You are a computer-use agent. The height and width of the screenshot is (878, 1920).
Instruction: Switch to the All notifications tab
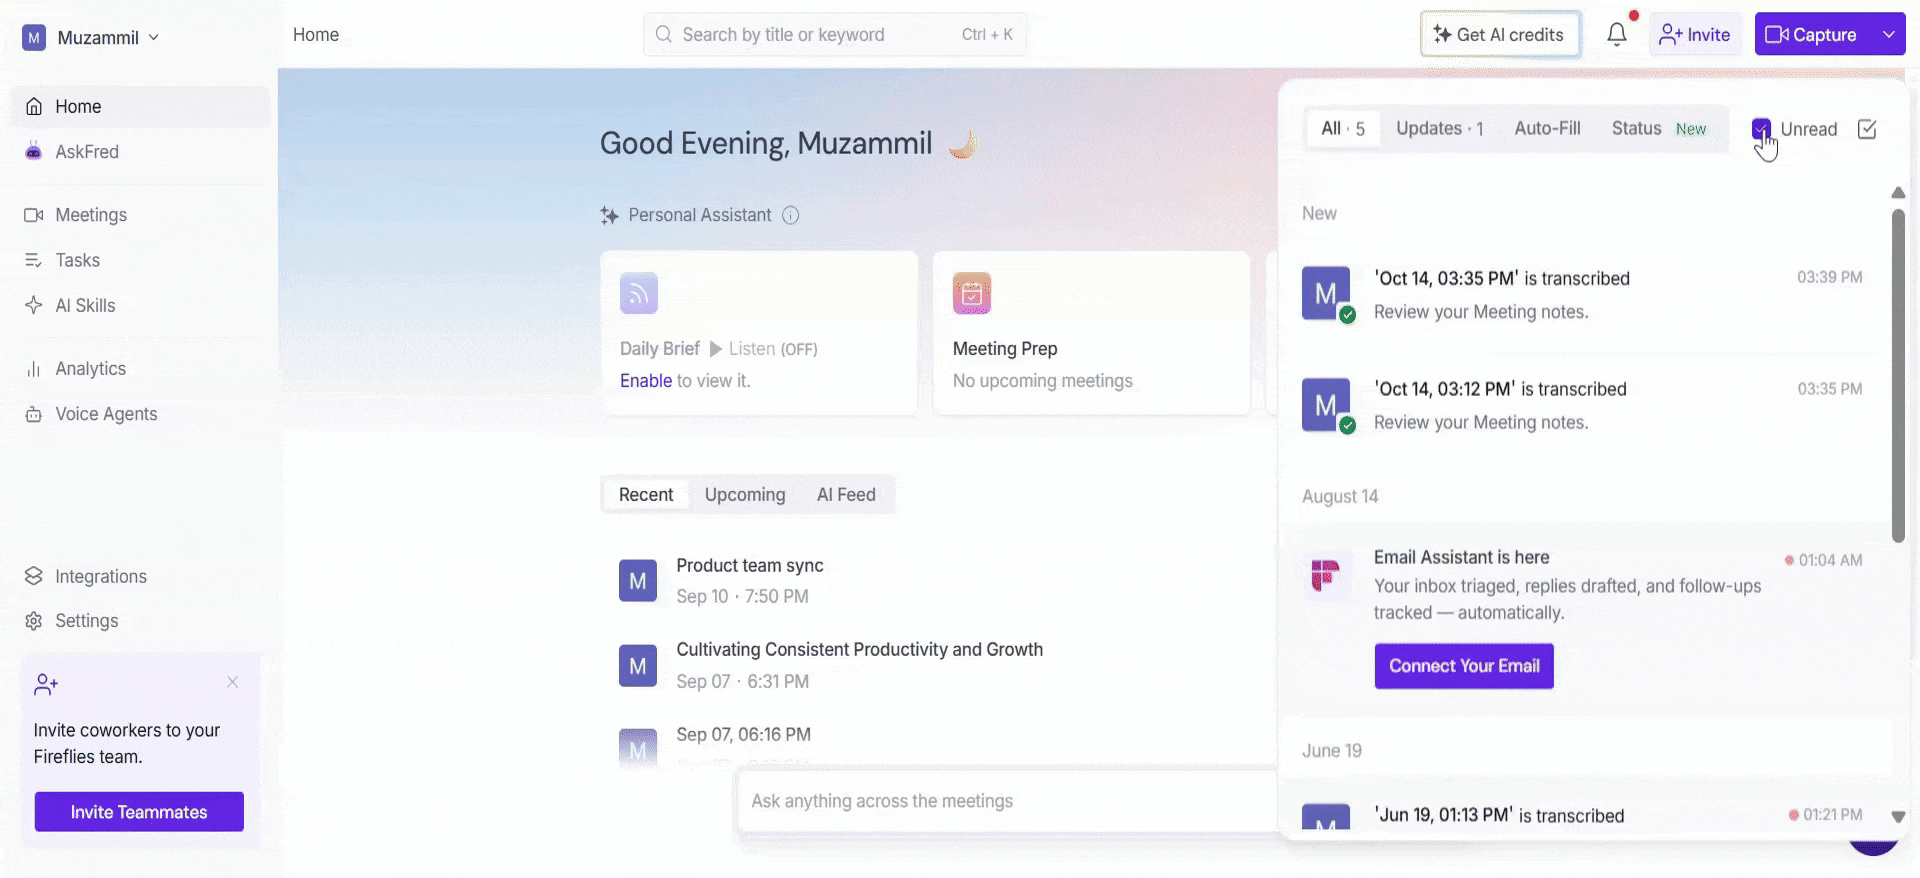[1343, 129]
